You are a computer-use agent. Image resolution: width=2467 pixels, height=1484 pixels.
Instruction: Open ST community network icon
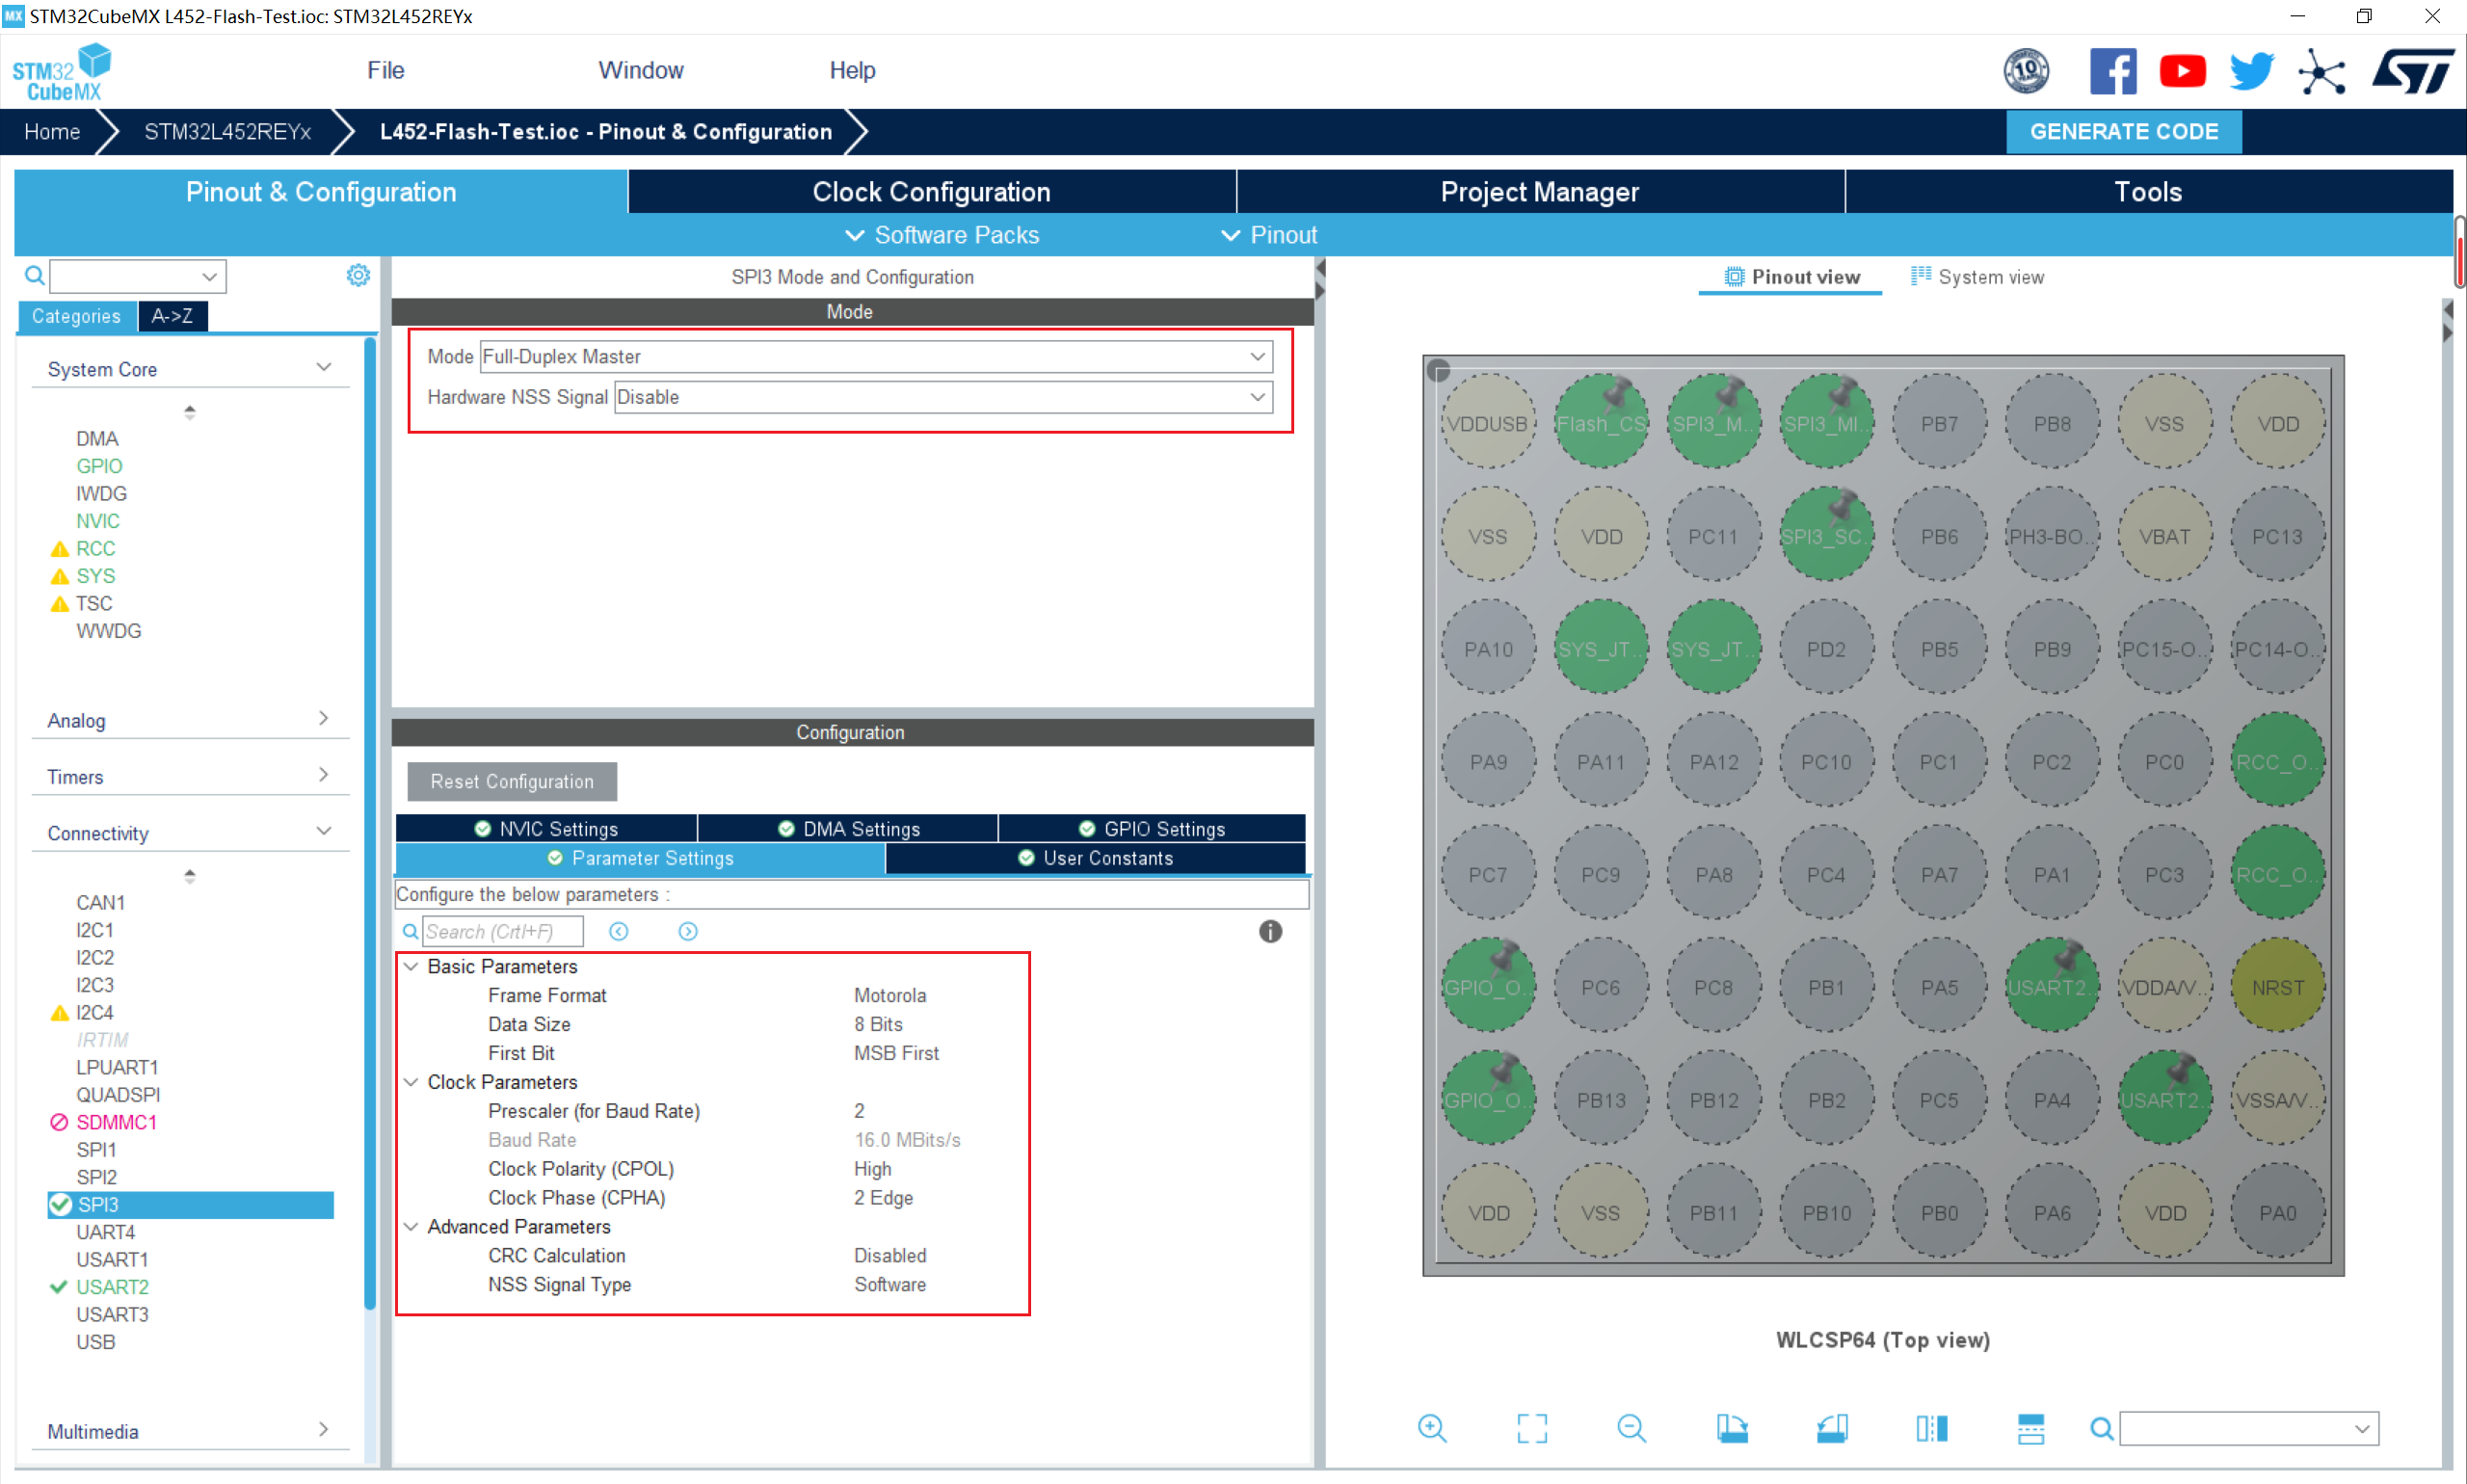(2321, 72)
